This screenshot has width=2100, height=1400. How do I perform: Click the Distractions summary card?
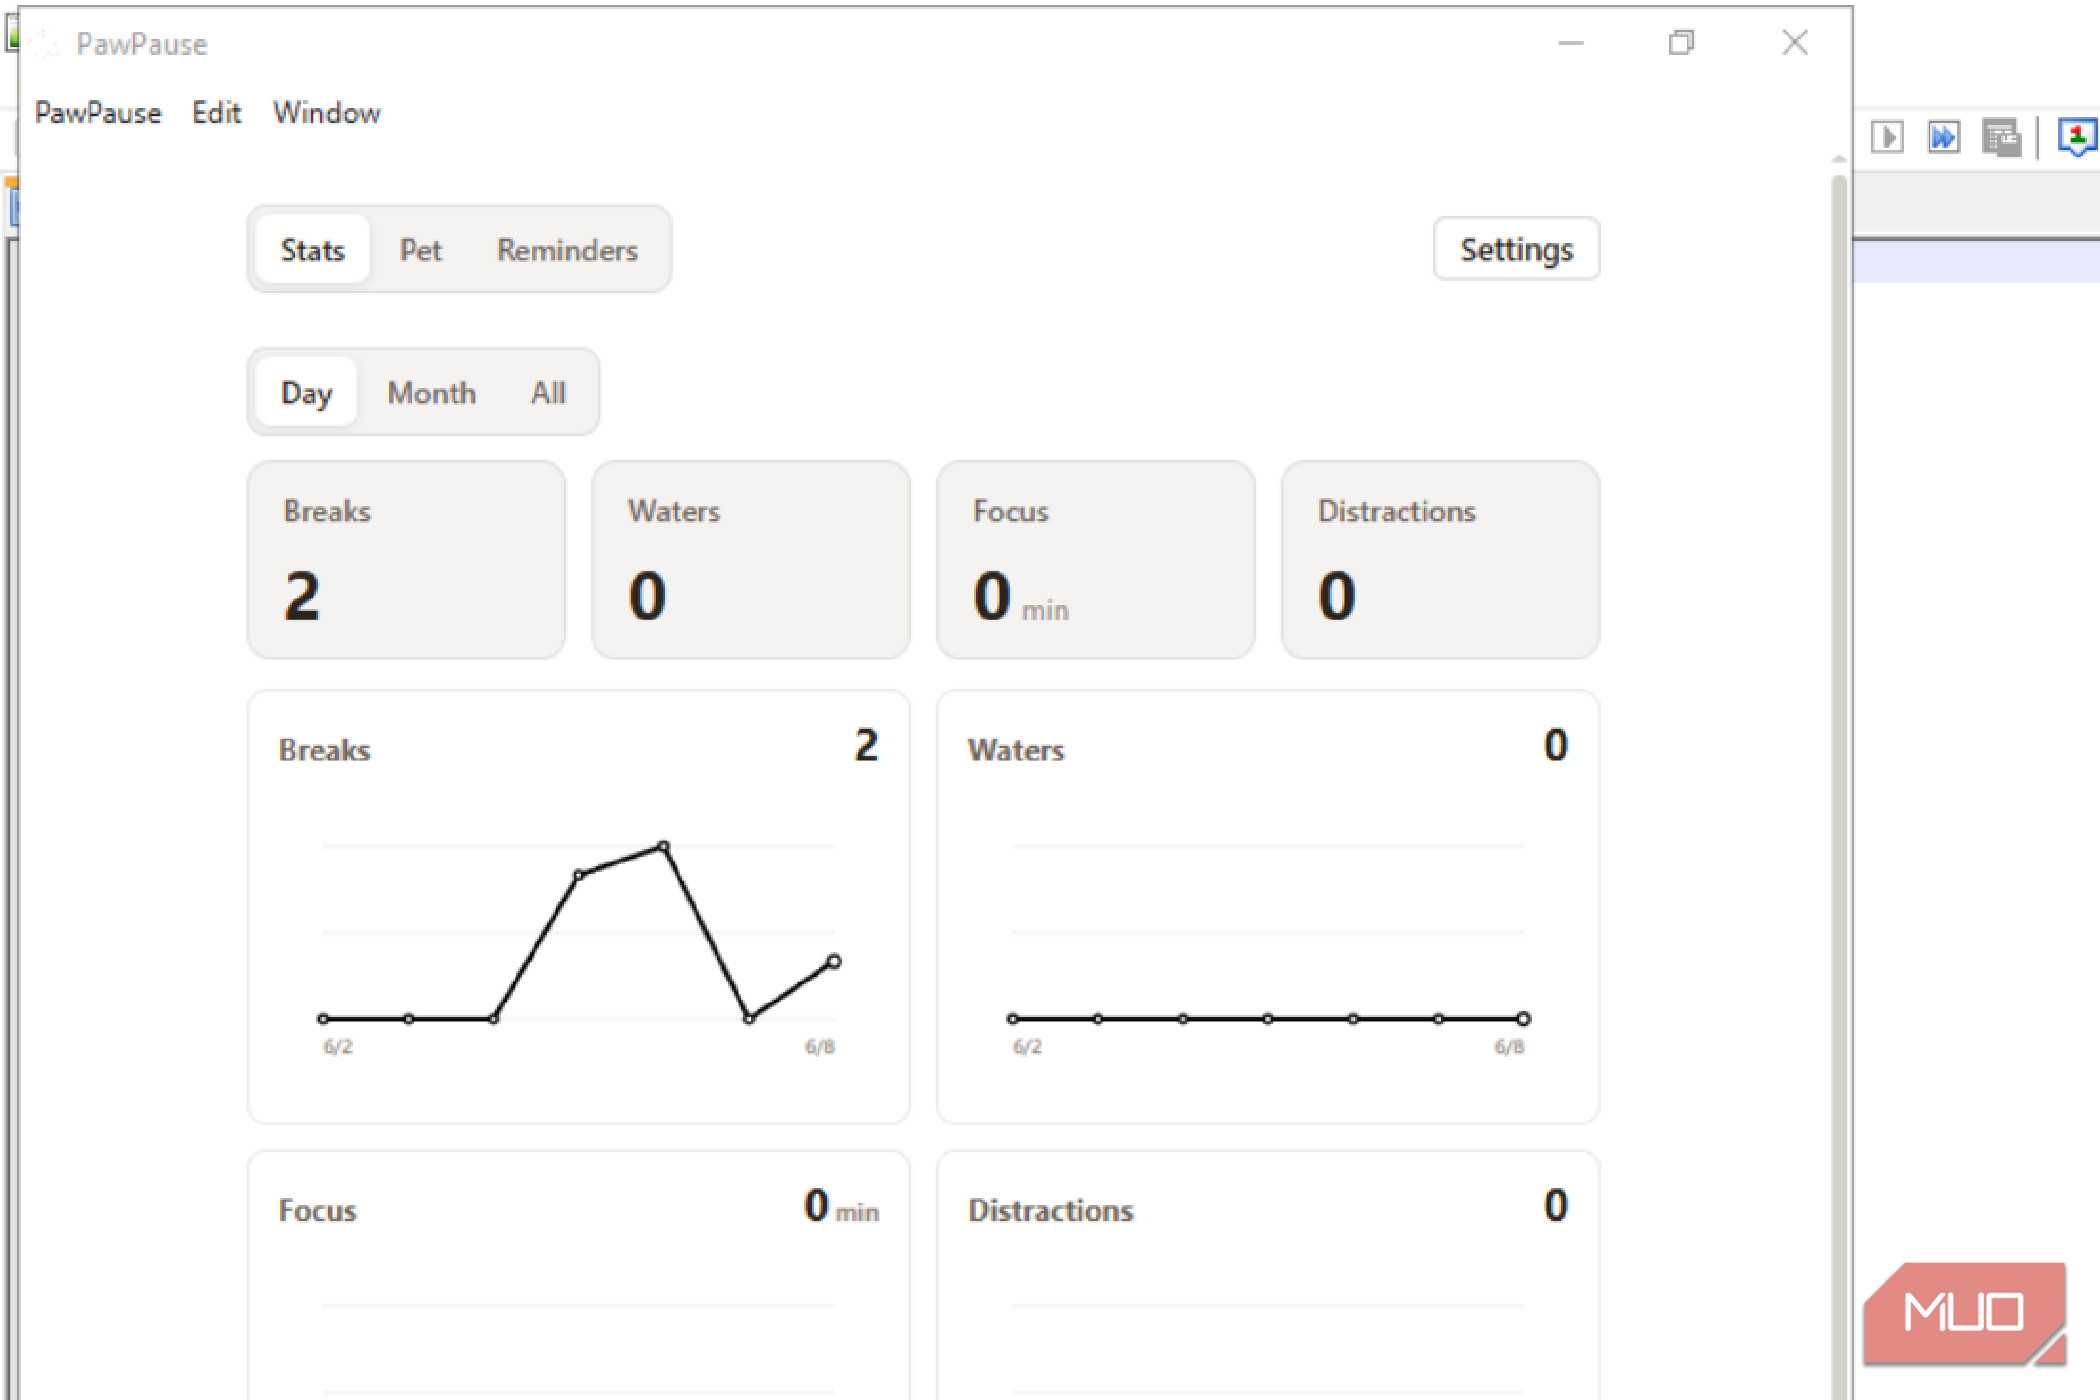(1440, 560)
